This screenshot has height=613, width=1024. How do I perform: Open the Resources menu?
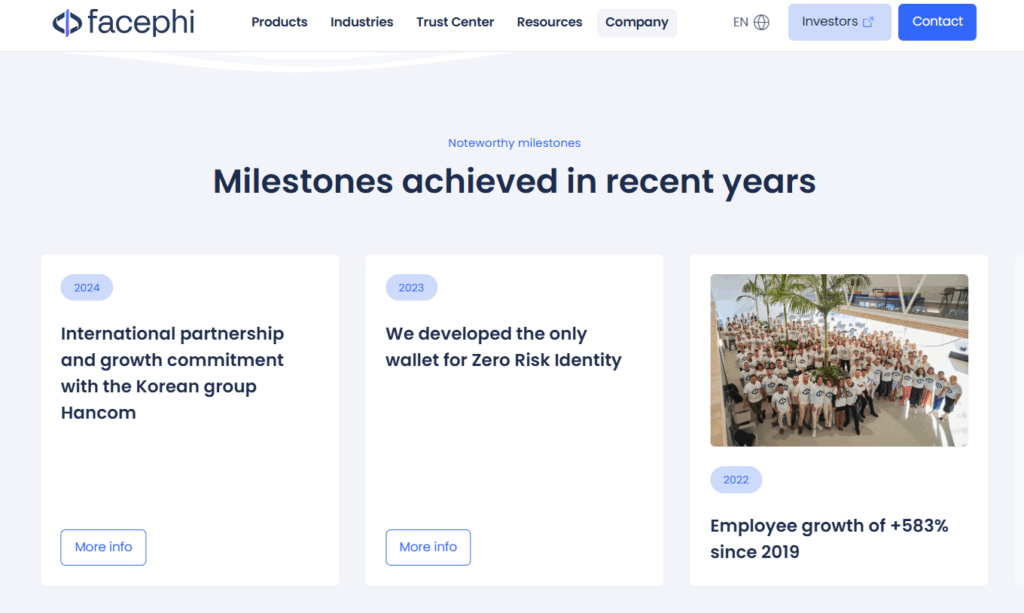click(549, 22)
